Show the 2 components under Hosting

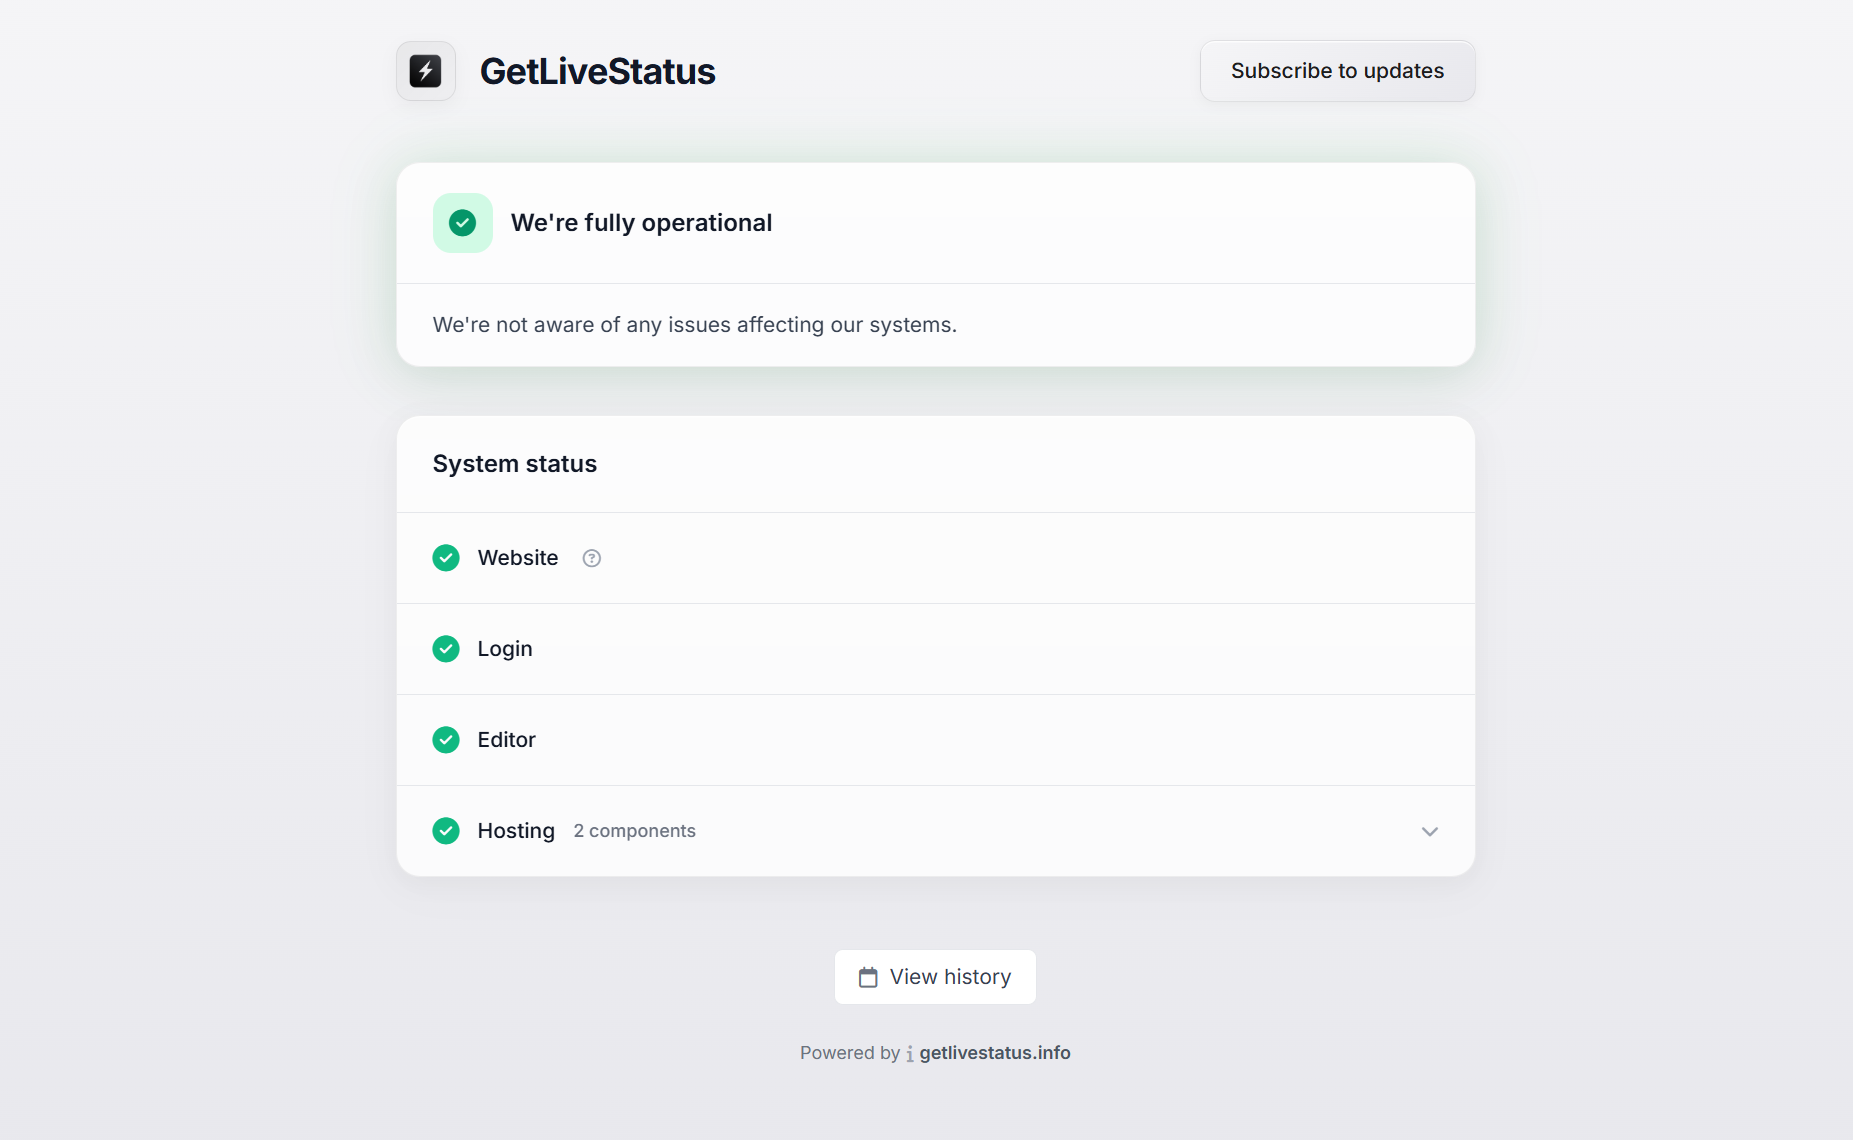coord(634,831)
